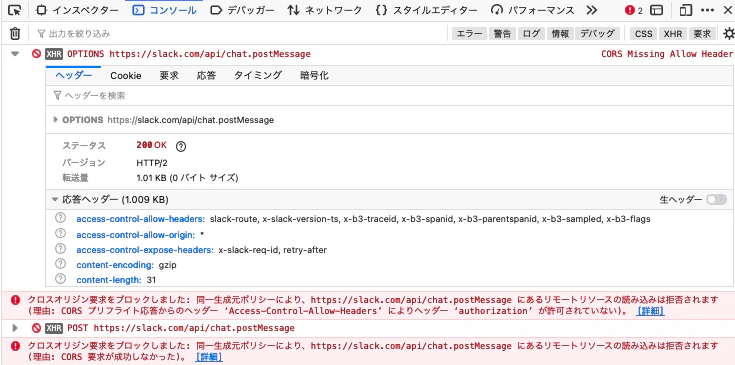Click XHR badge on POST request

coord(54,328)
